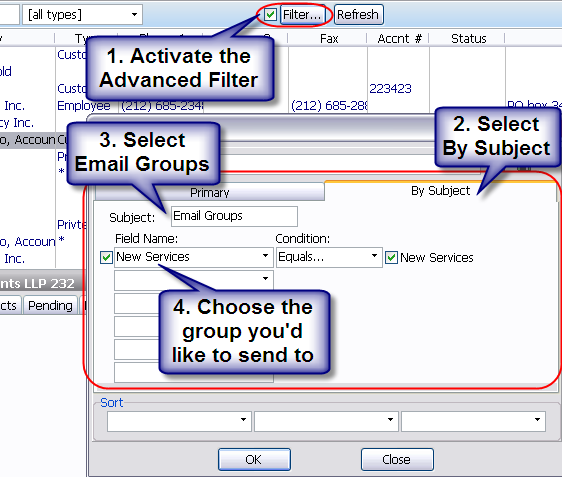Screen dimensions: 562x477
Task: Select the Pending tab
Action: pos(50,306)
